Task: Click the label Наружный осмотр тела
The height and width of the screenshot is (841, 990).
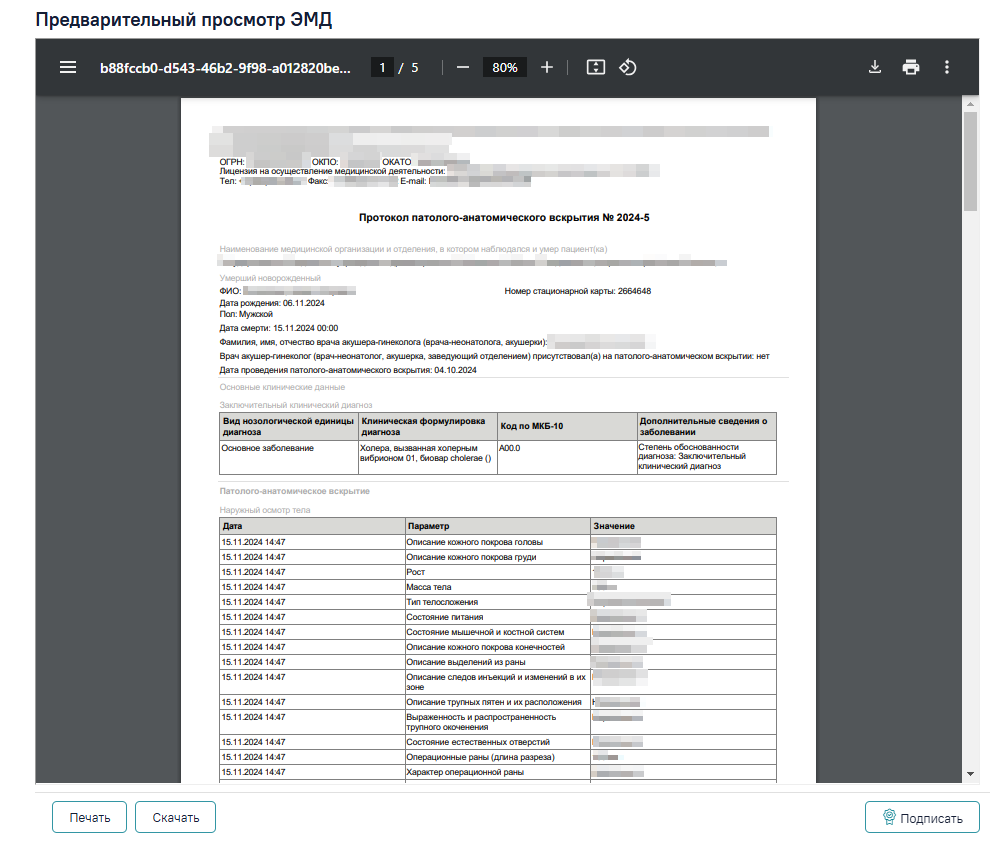Action: [265, 510]
